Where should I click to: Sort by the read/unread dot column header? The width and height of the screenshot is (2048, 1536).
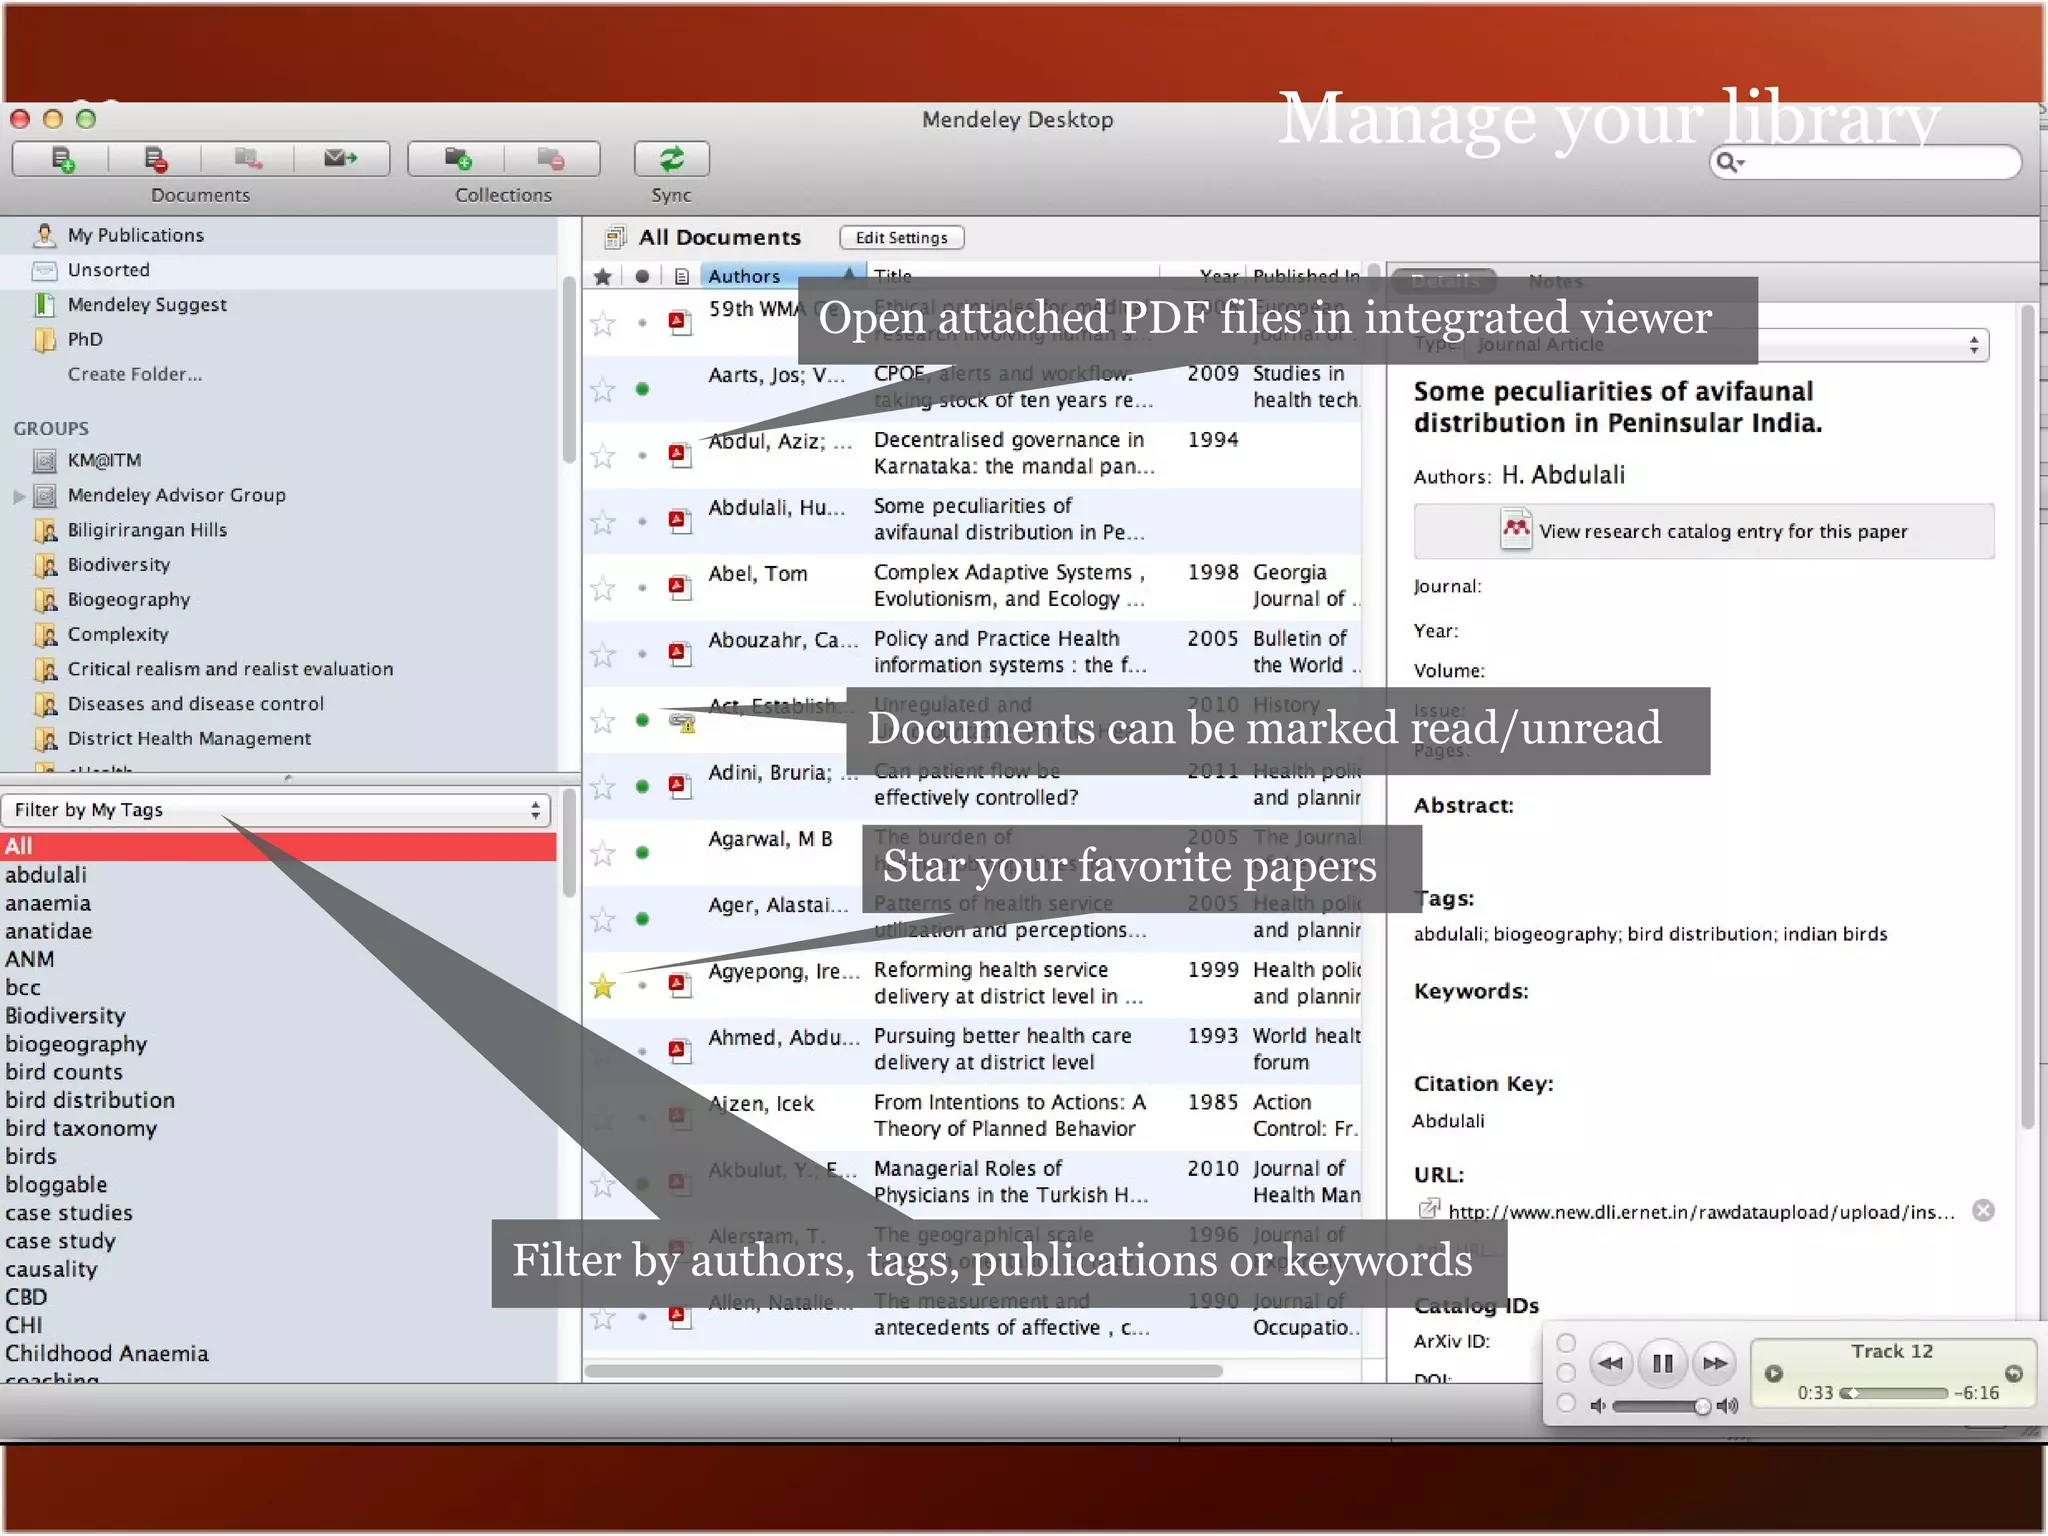point(642,277)
